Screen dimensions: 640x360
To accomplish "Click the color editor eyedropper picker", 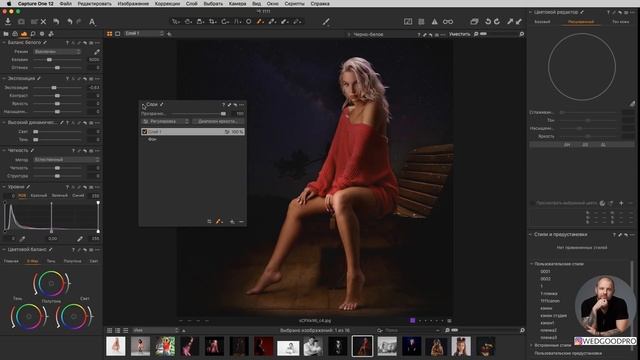I will [632, 104].
